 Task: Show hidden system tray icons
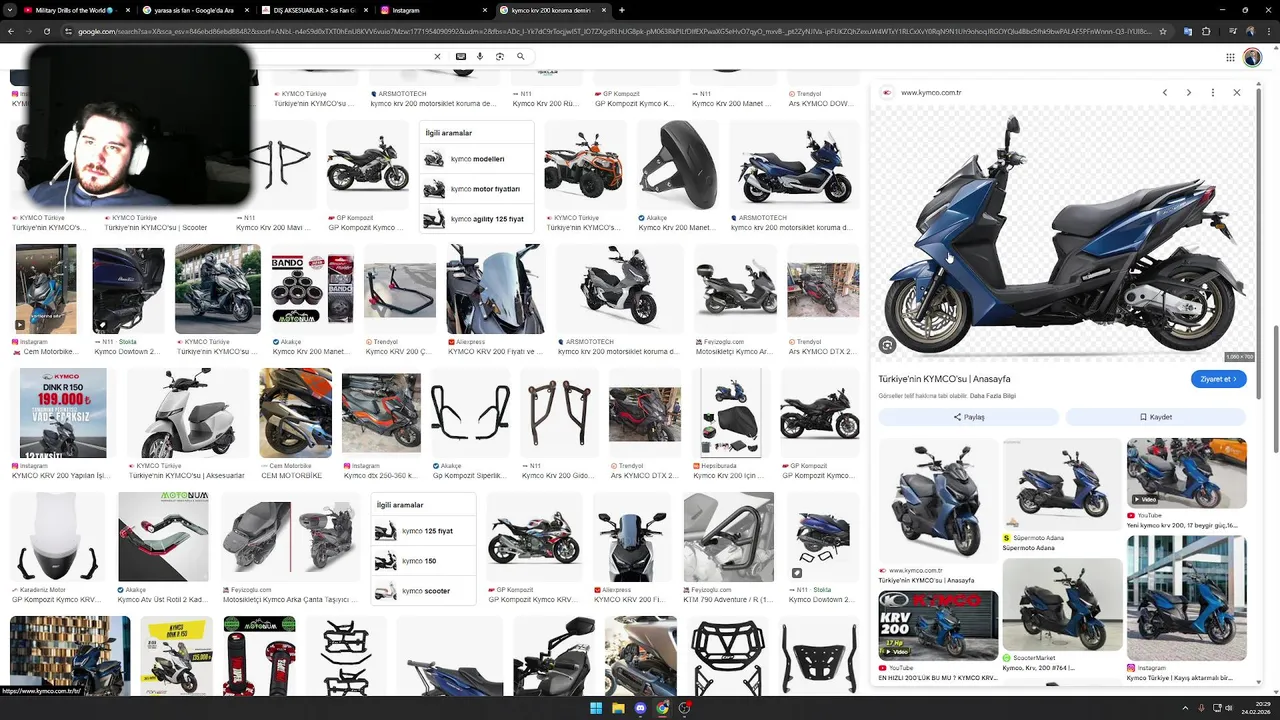1183,708
